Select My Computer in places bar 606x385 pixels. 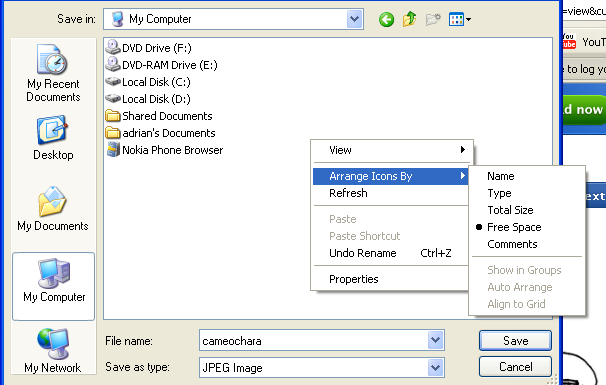click(x=53, y=286)
